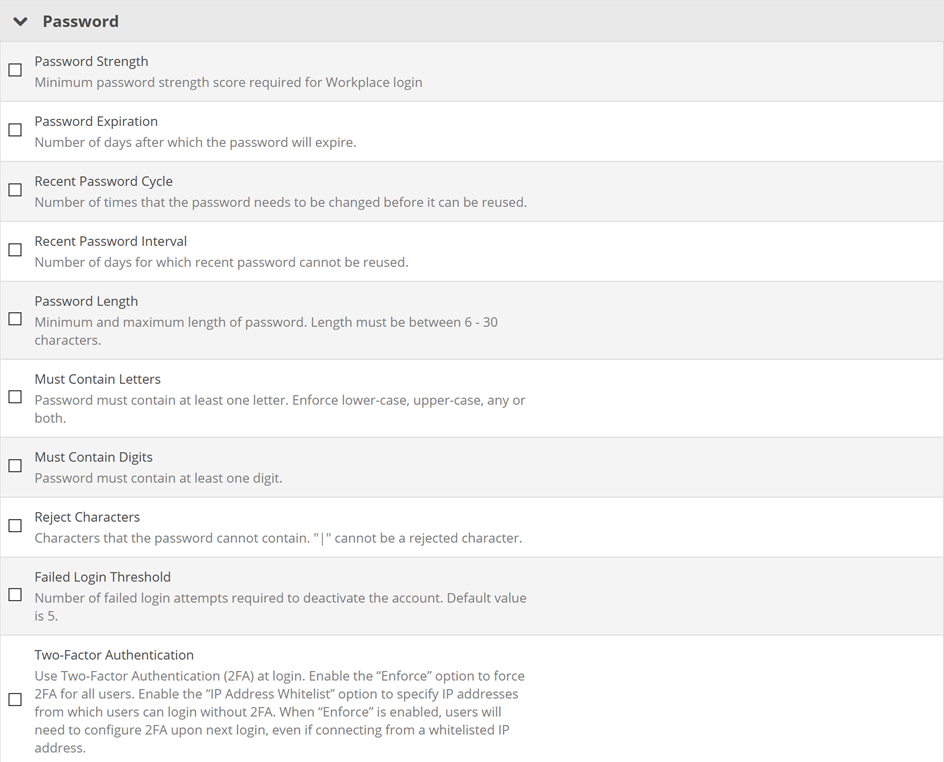Viewport: 944px width, 762px height.
Task: Select the Two-Factor Authentication title text
Action: (x=114, y=655)
